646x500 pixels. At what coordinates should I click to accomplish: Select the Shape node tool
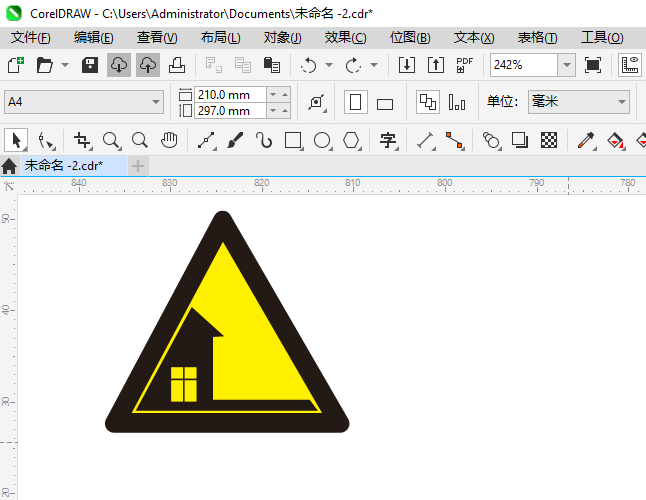(46, 140)
